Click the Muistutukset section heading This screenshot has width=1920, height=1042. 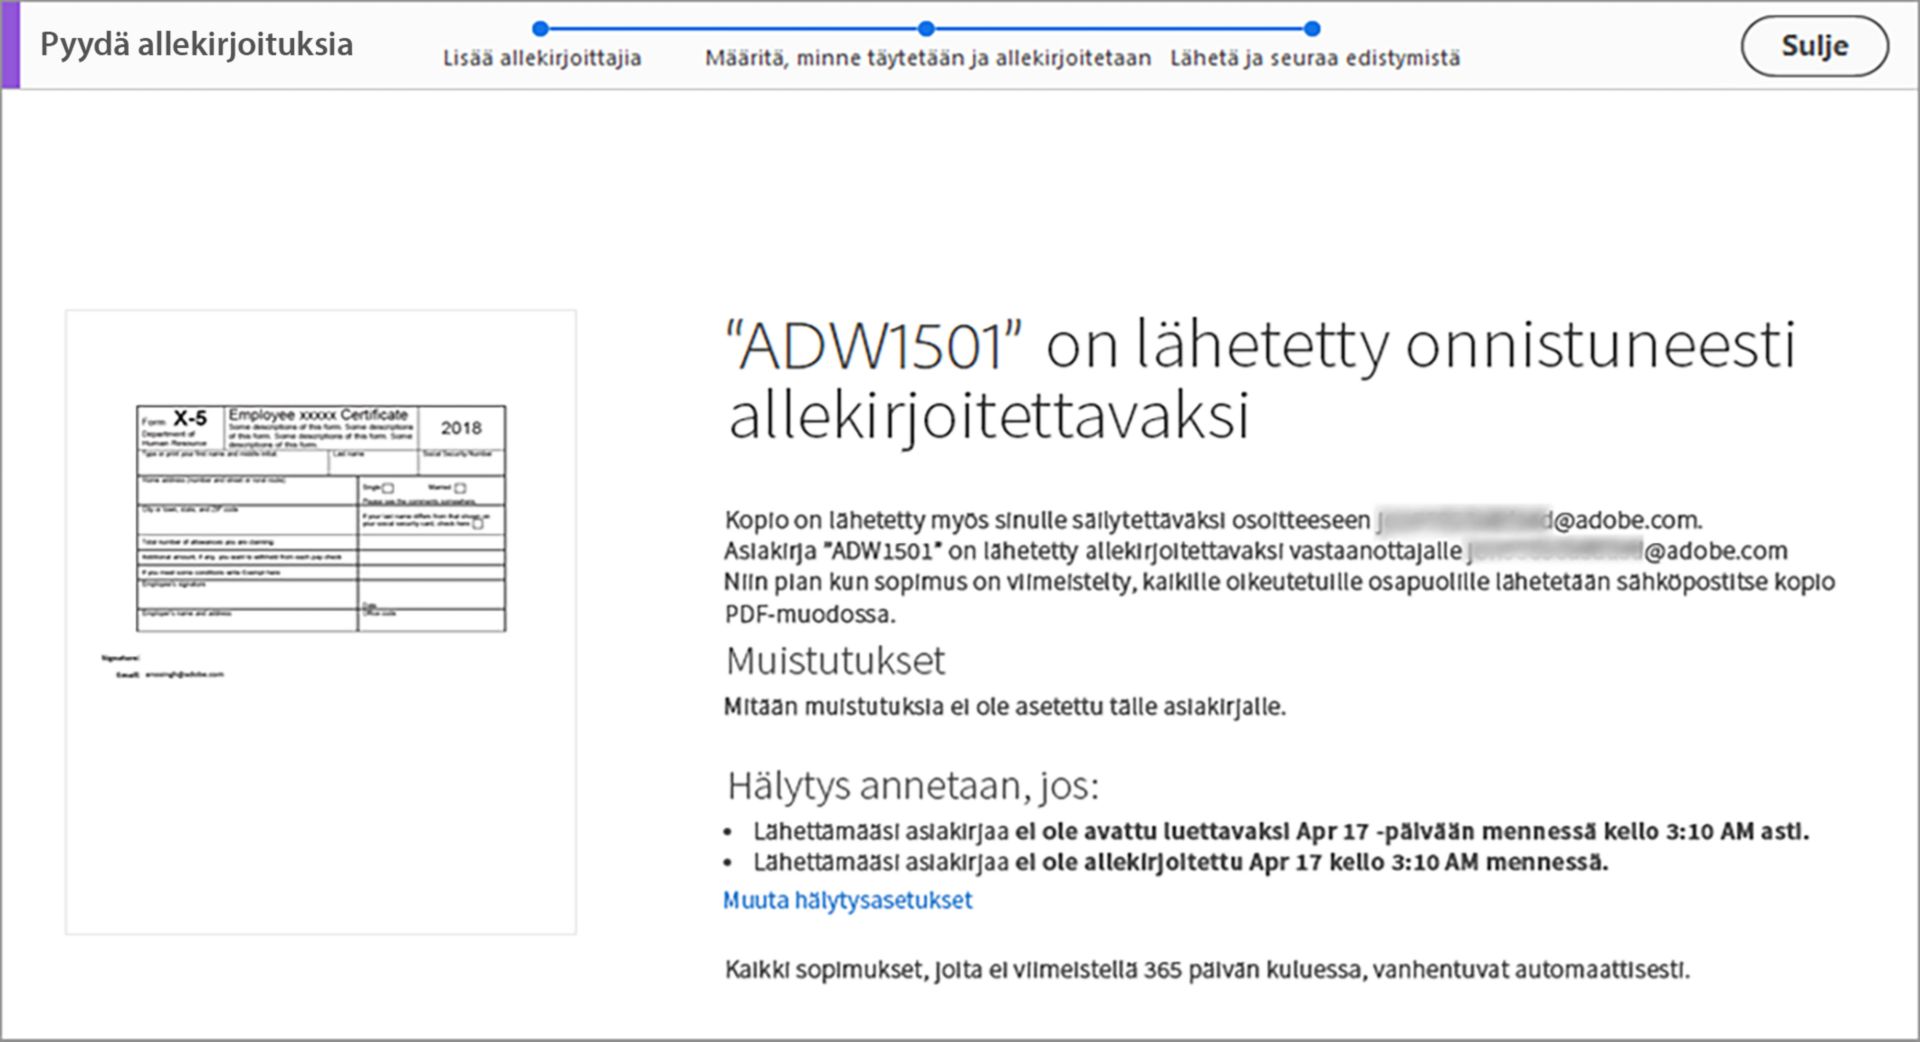[836, 661]
